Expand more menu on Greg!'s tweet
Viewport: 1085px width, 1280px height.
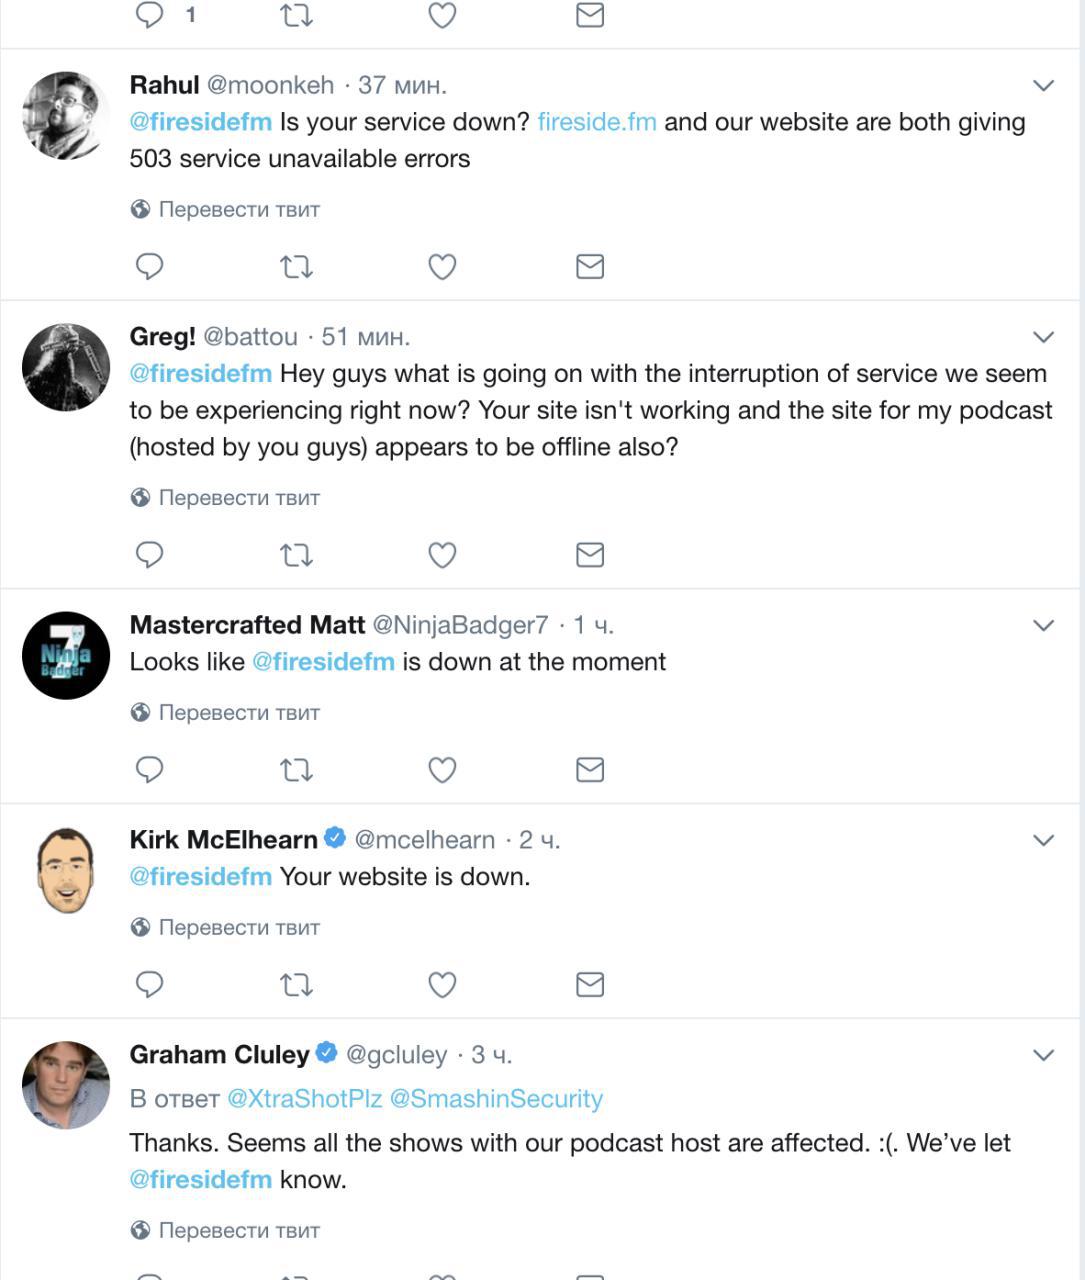click(1043, 337)
